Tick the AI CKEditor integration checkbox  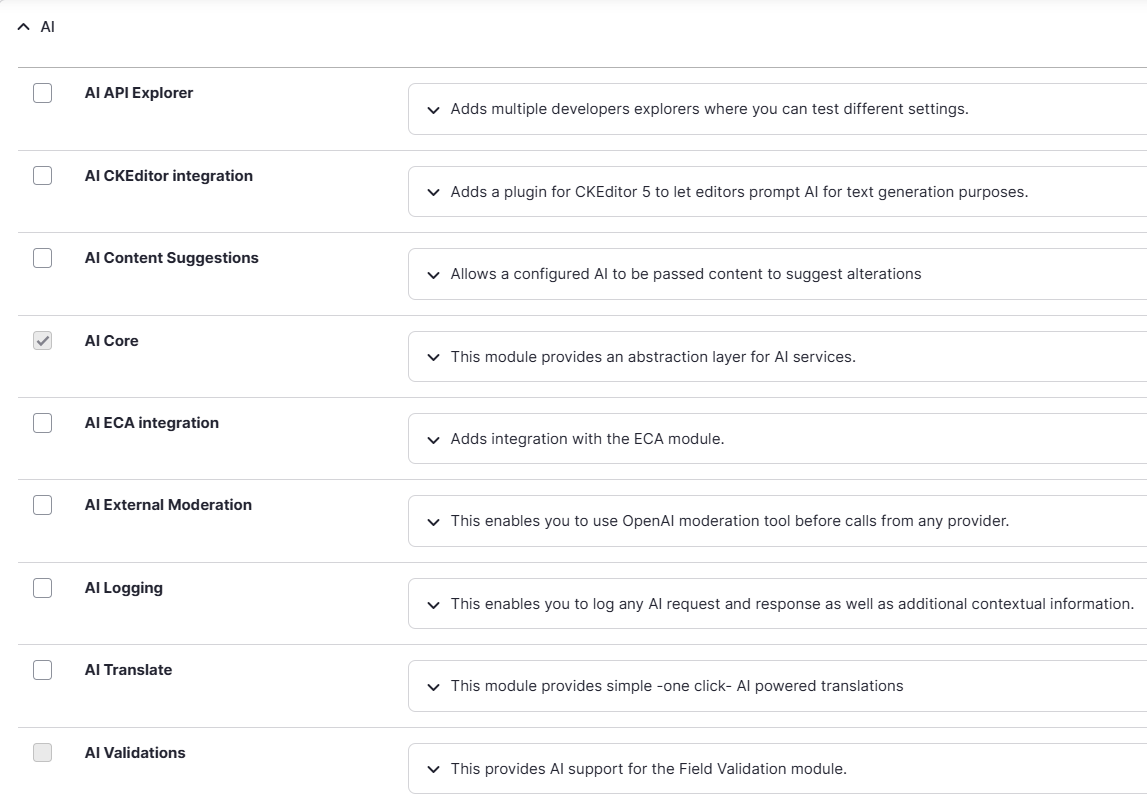click(42, 176)
